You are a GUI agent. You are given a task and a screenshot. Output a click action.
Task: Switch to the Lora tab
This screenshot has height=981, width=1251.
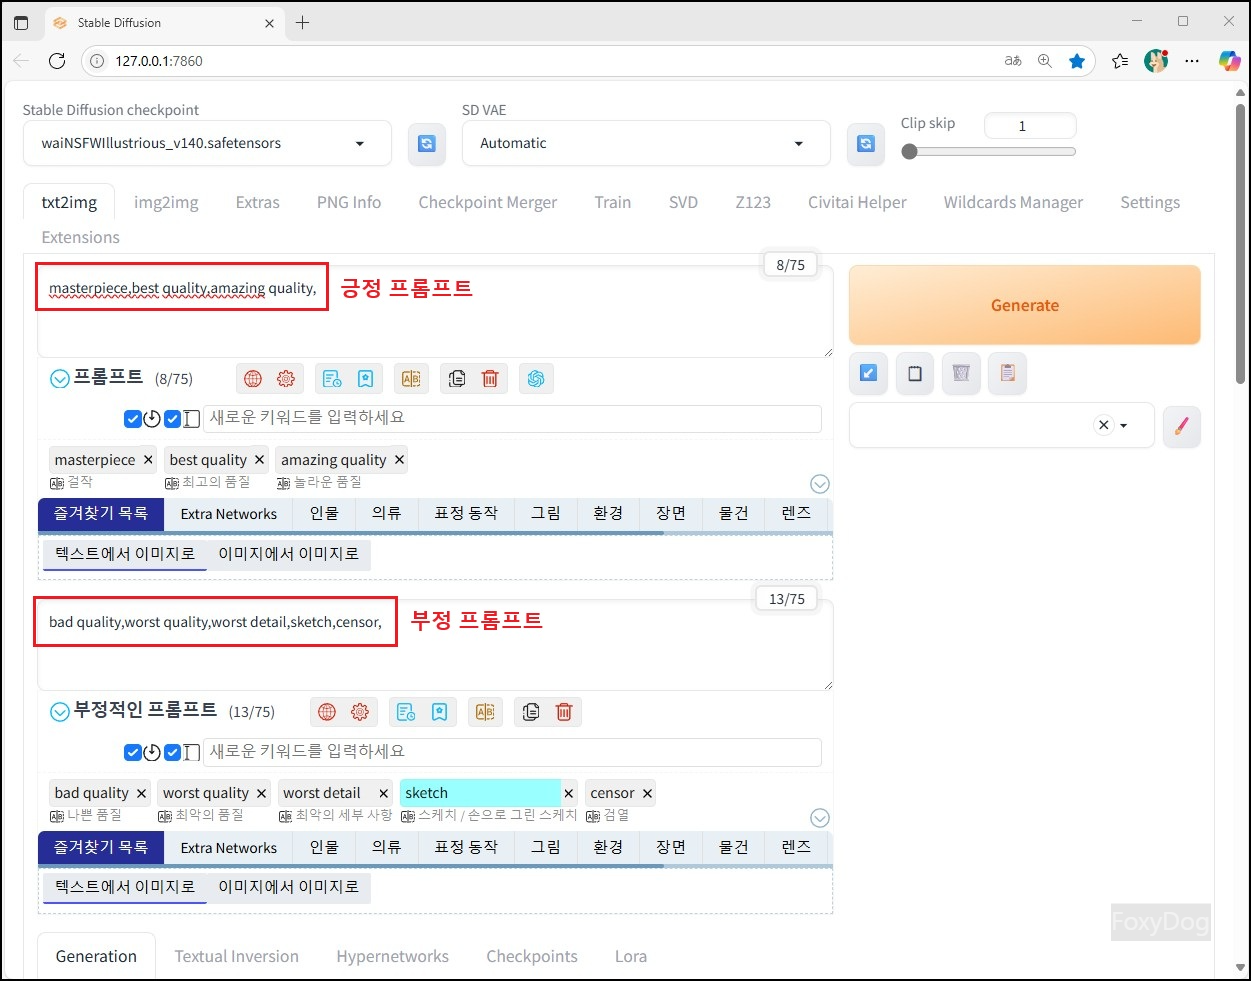click(631, 956)
